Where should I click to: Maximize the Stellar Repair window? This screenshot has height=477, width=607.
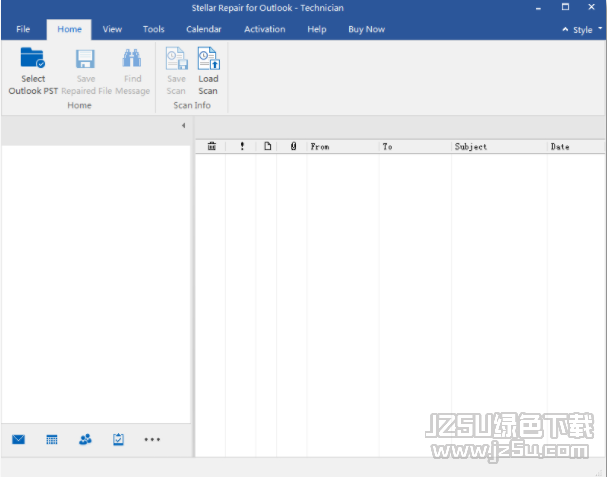tap(565, 7)
